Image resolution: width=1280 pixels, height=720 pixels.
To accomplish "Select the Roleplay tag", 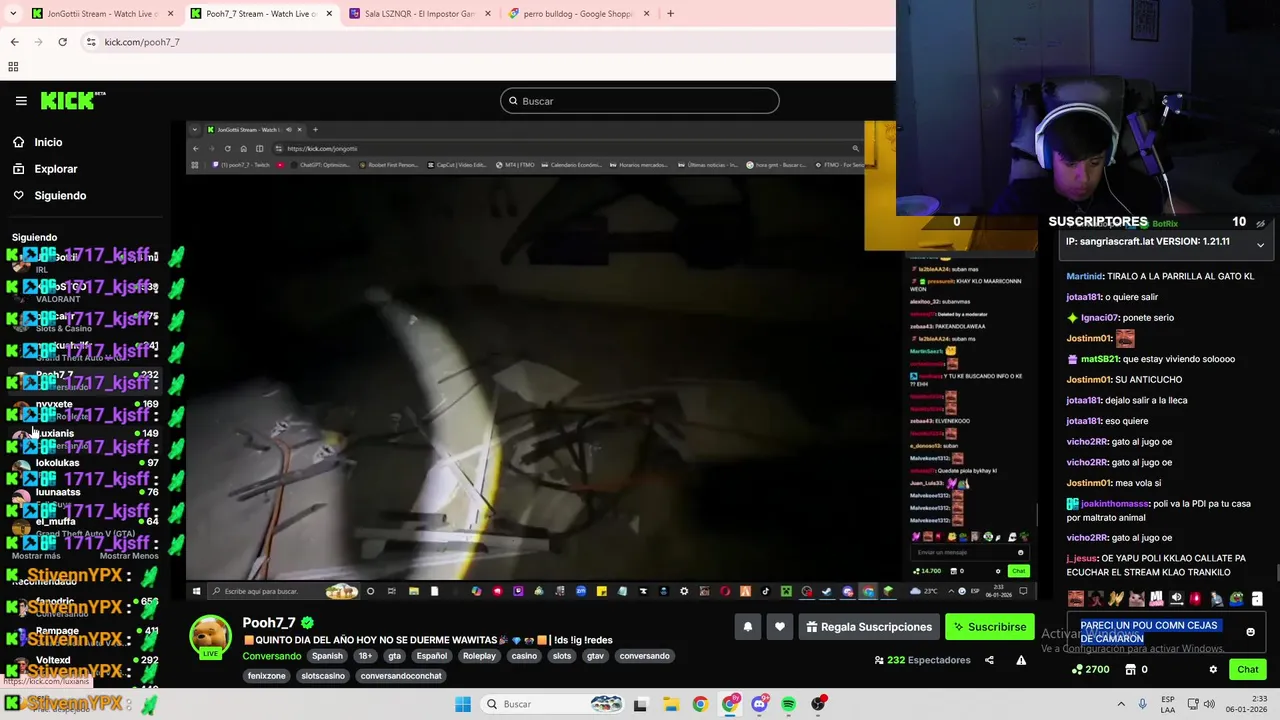I will pyautogui.click(x=479, y=656).
